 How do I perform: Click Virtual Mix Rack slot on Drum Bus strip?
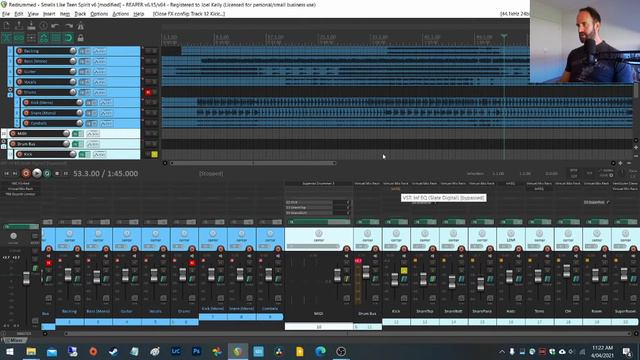pyautogui.click(x=367, y=184)
